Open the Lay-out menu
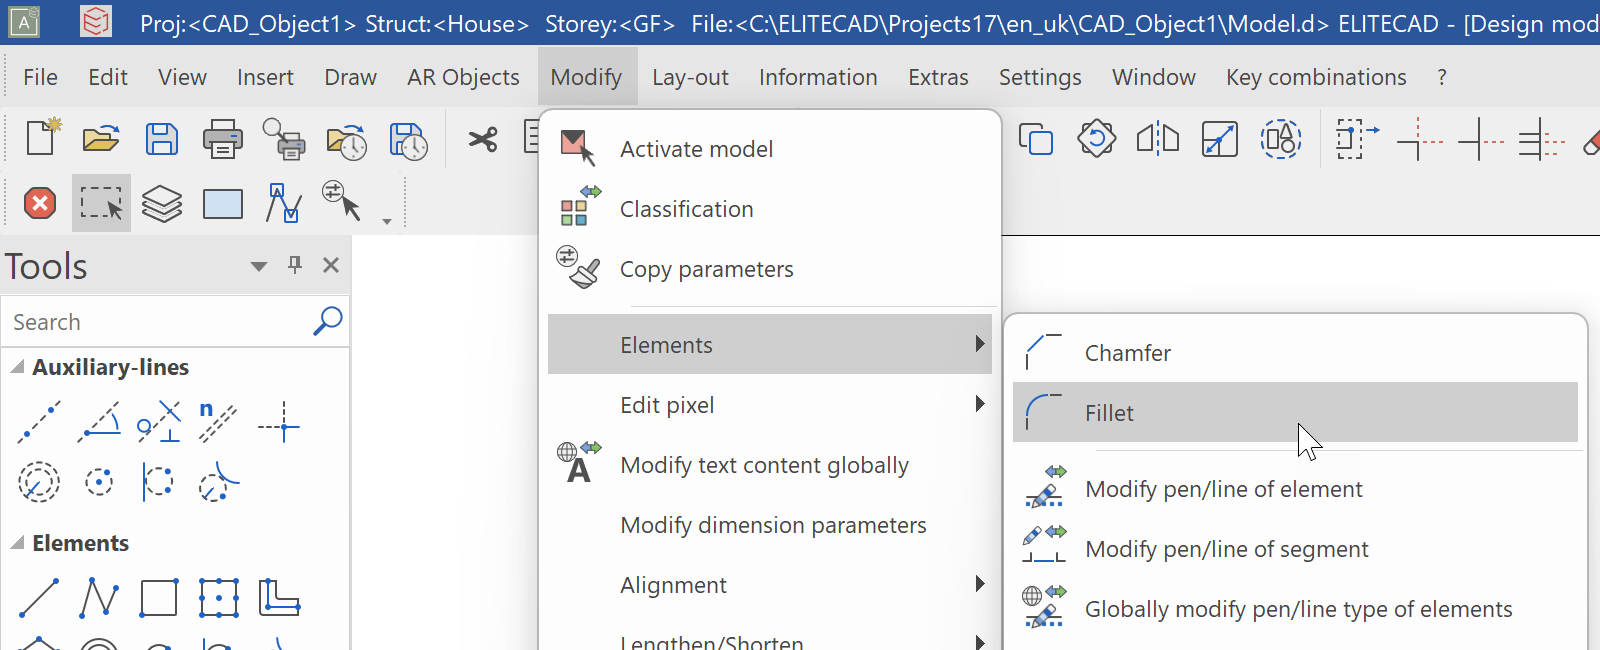The width and height of the screenshot is (1600, 650). [x=690, y=77]
